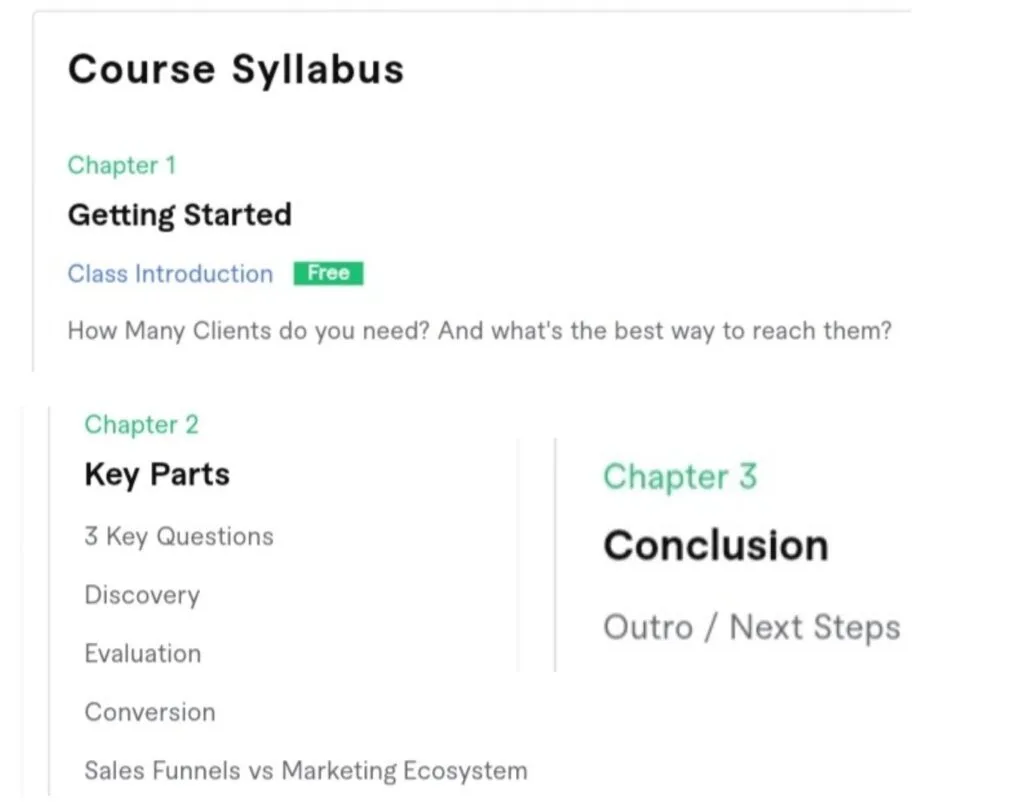Open the Conversion lesson
1024x812 pixels.
pos(149,712)
